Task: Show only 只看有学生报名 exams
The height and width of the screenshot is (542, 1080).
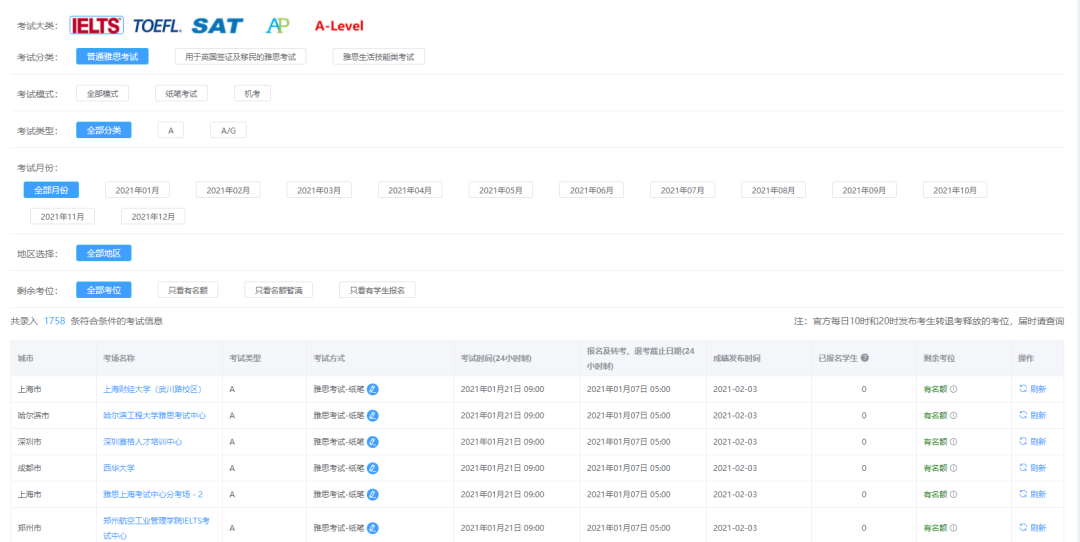Action: [377, 290]
